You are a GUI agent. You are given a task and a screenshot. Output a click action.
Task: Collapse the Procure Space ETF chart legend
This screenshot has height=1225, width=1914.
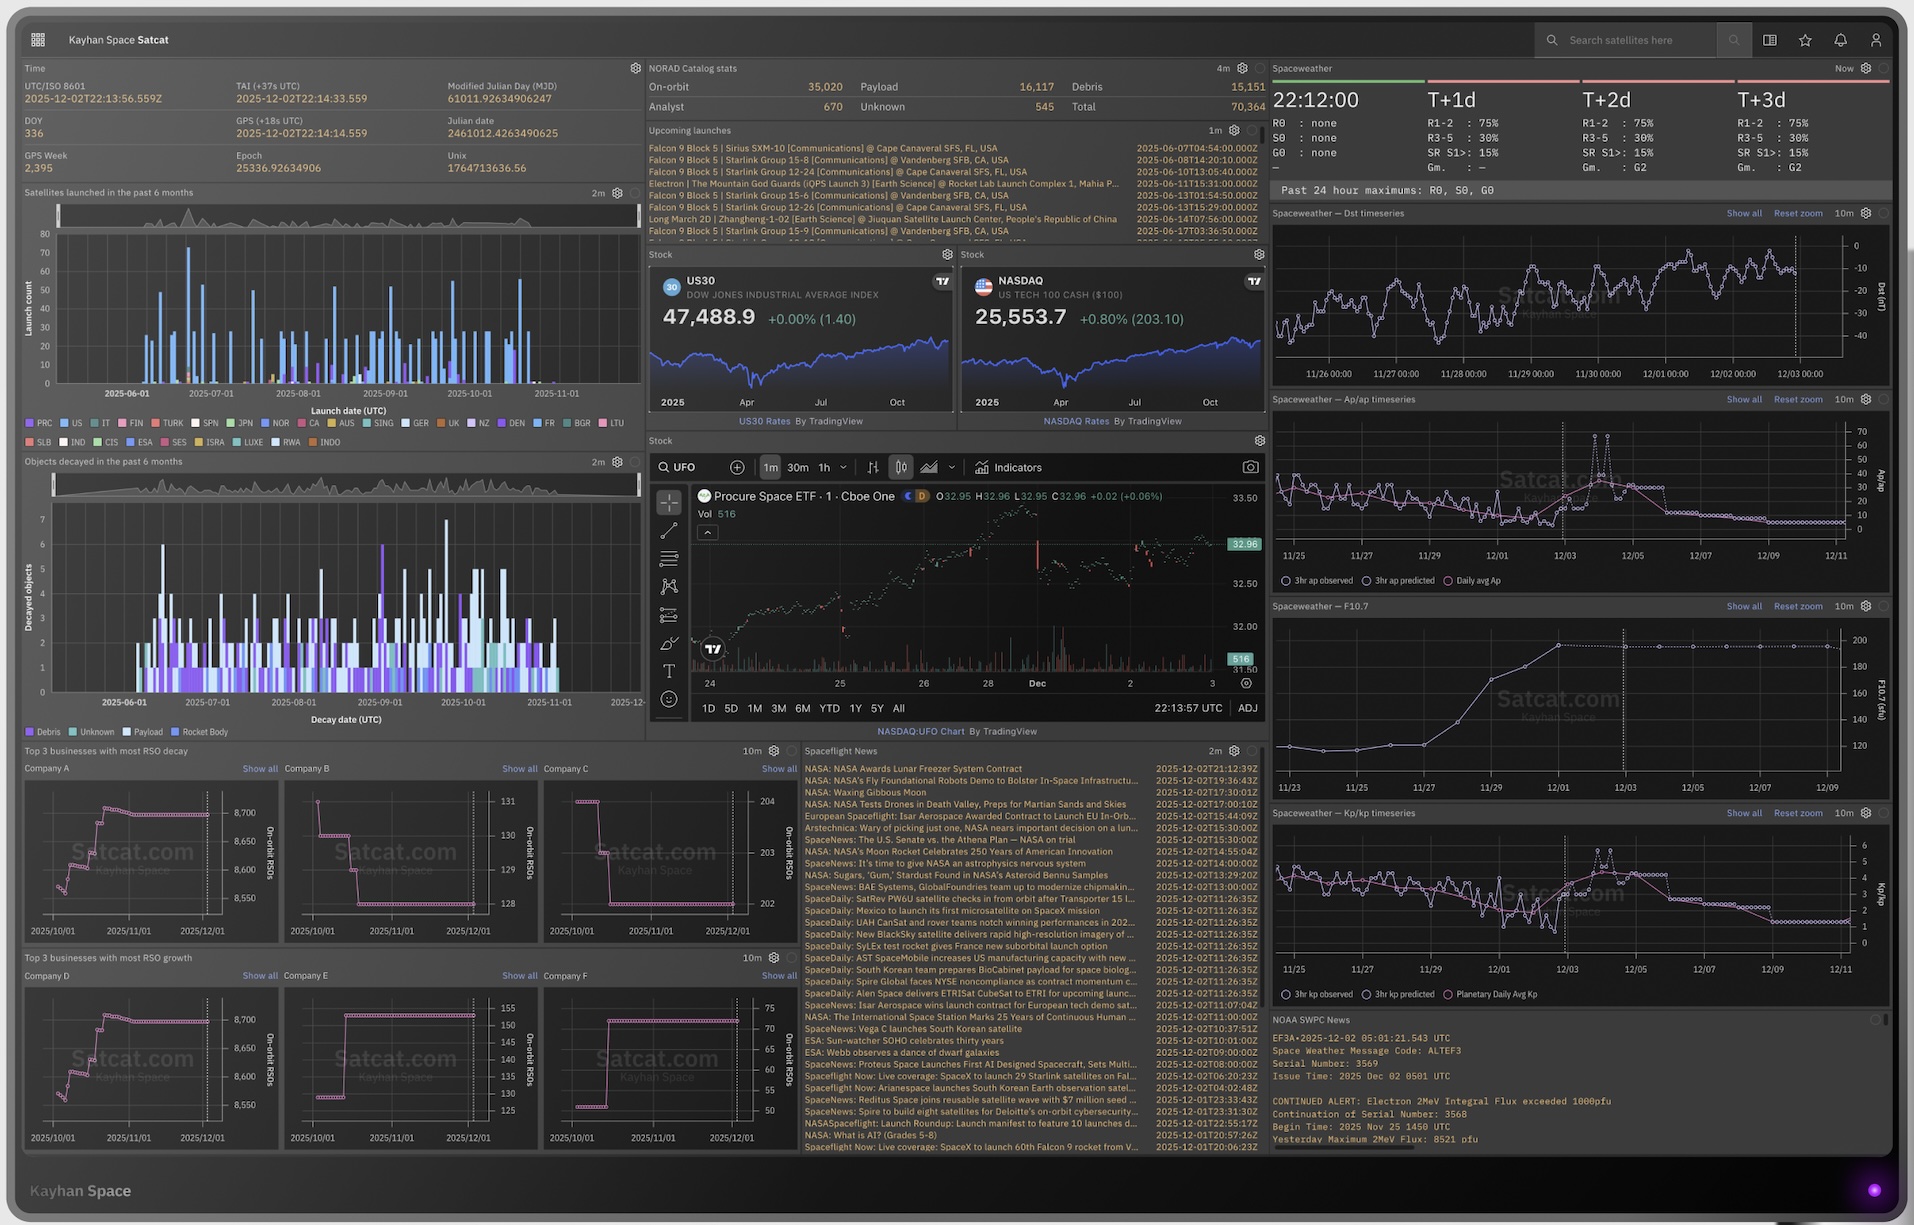(x=707, y=532)
